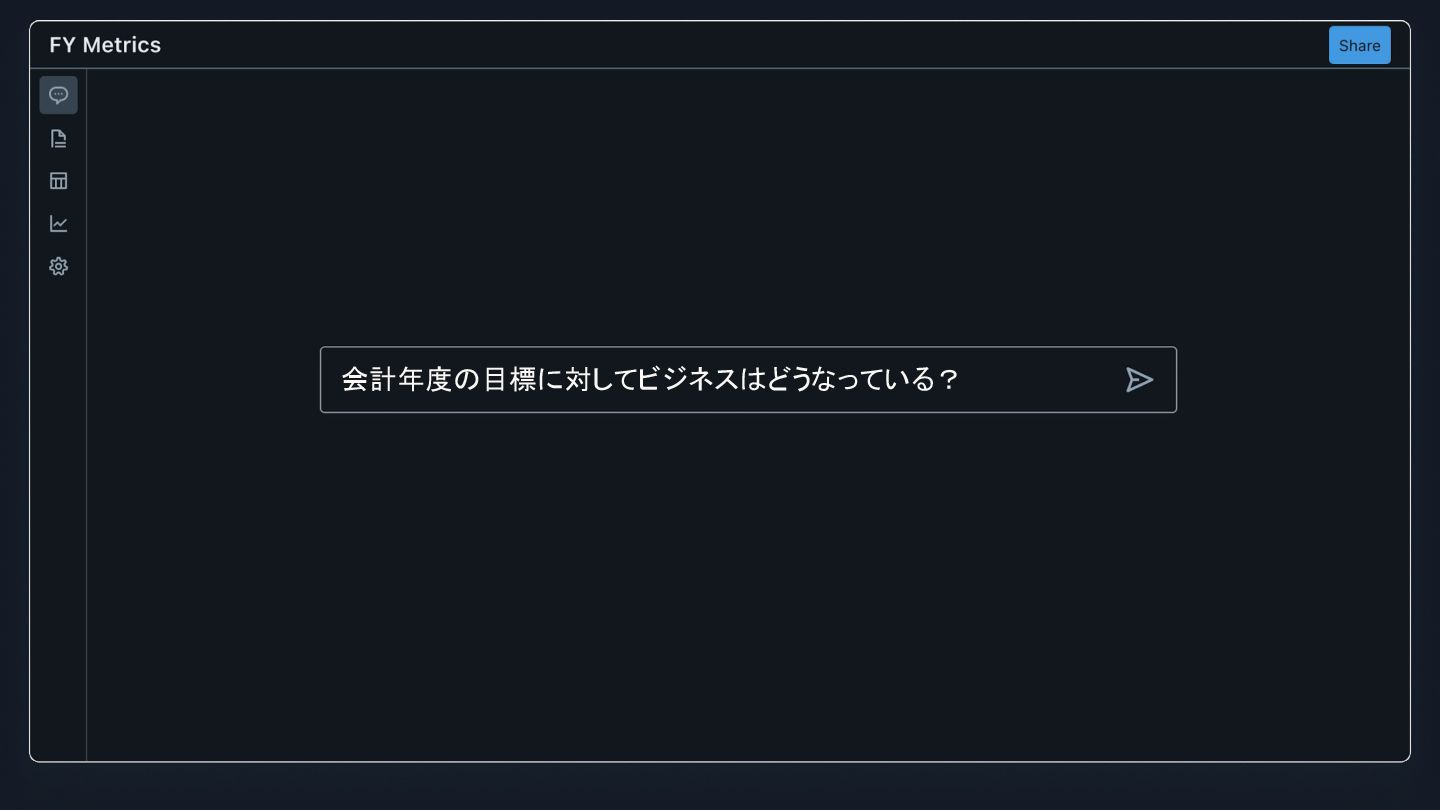Viewport: 1440px width, 810px height.
Task: Open the chat bubble sidebar icon
Action: (x=58, y=95)
